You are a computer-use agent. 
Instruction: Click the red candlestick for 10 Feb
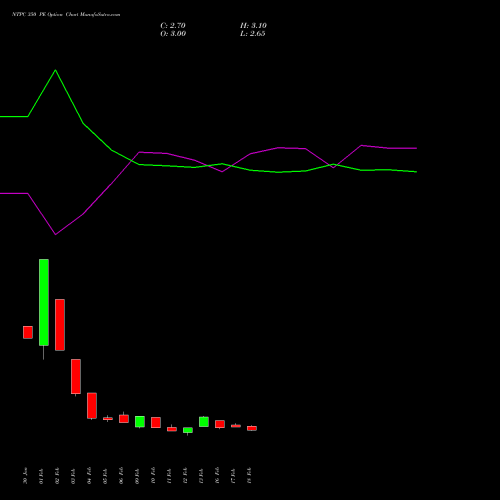(x=156, y=422)
